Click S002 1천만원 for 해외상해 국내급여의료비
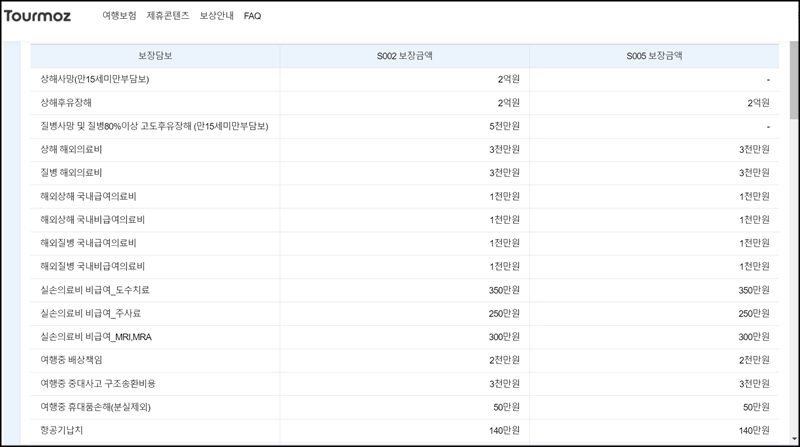The image size is (800, 447). click(x=504, y=196)
